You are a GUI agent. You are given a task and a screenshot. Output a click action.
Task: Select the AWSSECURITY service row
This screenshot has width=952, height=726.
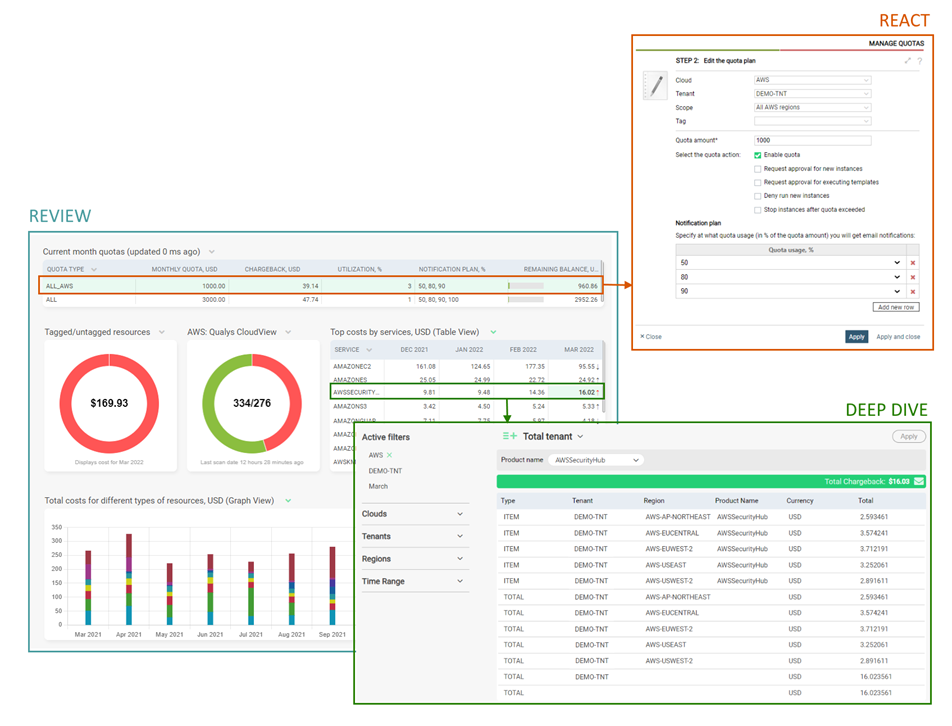pos(467,392)
